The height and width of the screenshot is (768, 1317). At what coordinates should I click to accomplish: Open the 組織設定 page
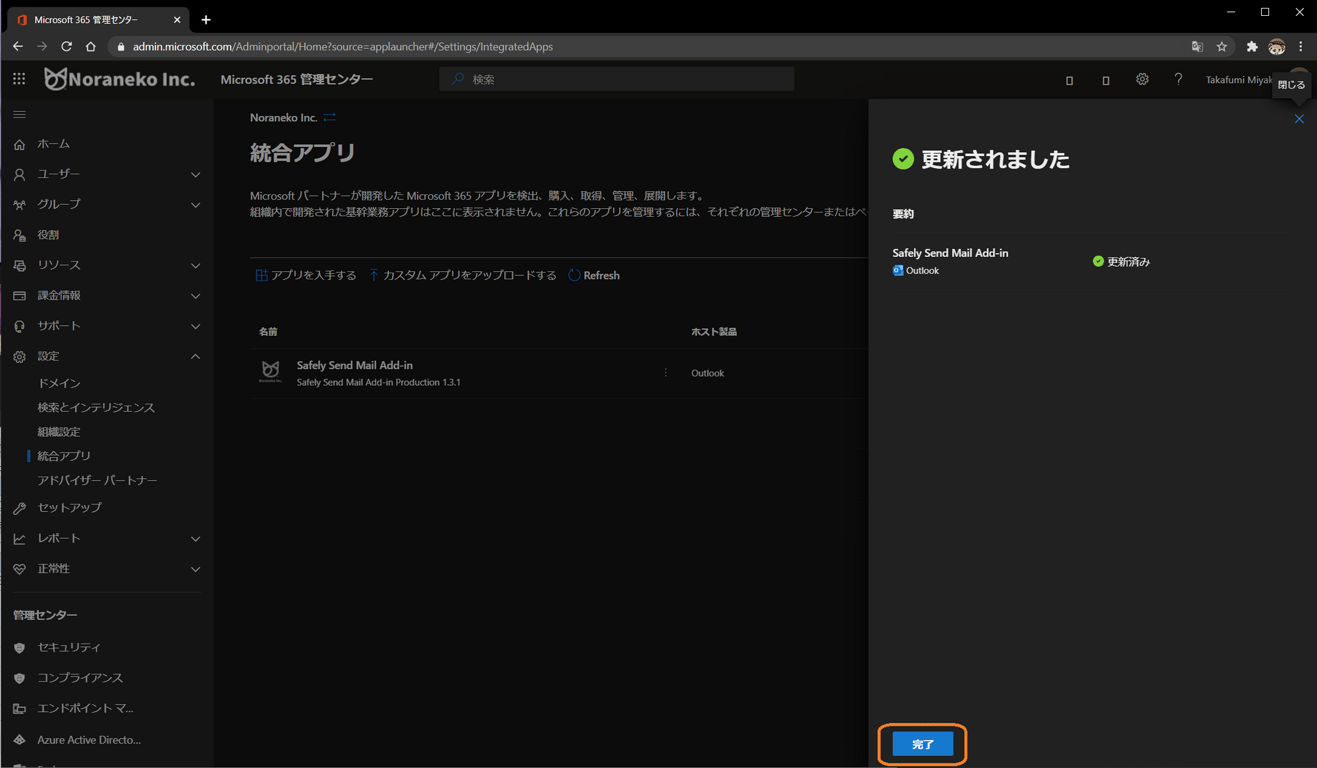click(x=59, y=432)
